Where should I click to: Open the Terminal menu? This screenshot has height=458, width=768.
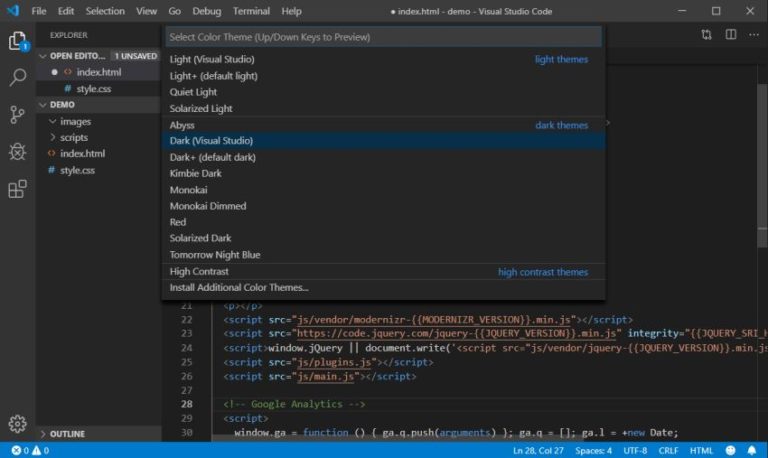click(251, 11)
